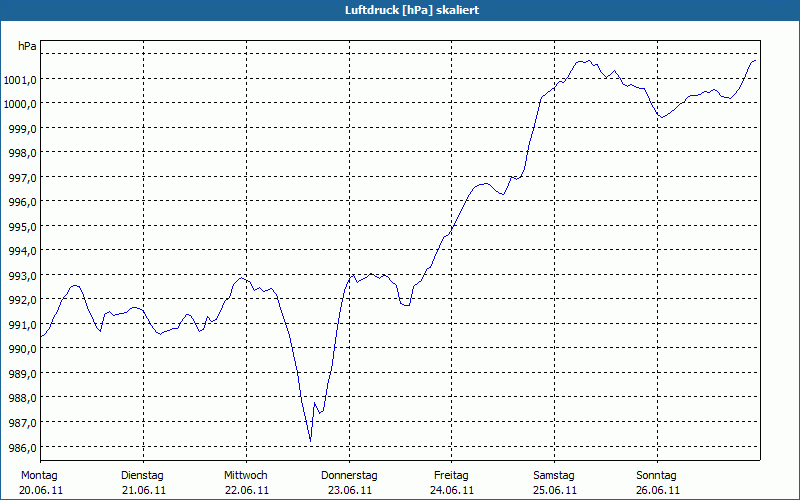Viewport: 800px width, 500px height.
Task: Click the 'Samstag' day label
Action: pos(554,476)
